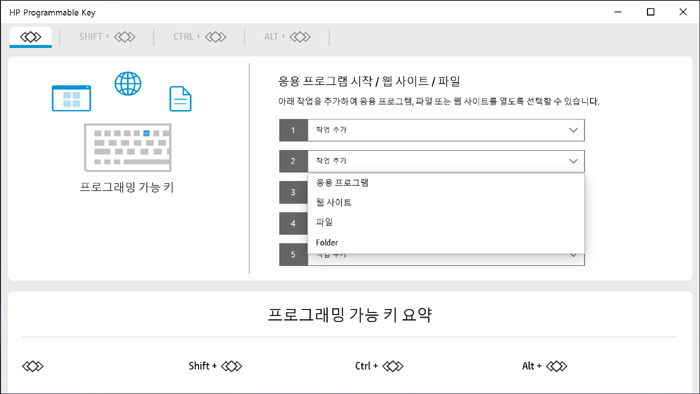700x394 pixels.
Task: Close the HP Programmable Key window
Action: (x=683, y=12)
